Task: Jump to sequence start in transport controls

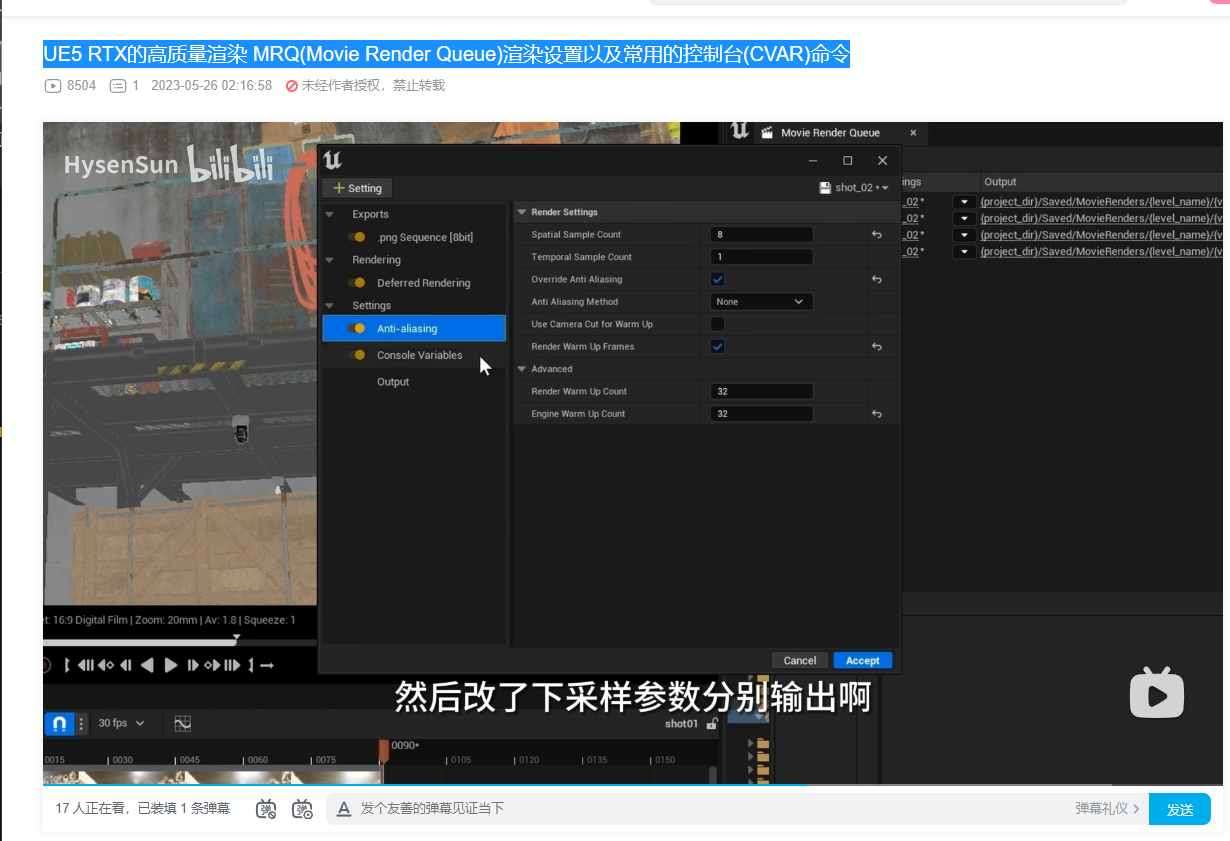Action: click(86, 665)
